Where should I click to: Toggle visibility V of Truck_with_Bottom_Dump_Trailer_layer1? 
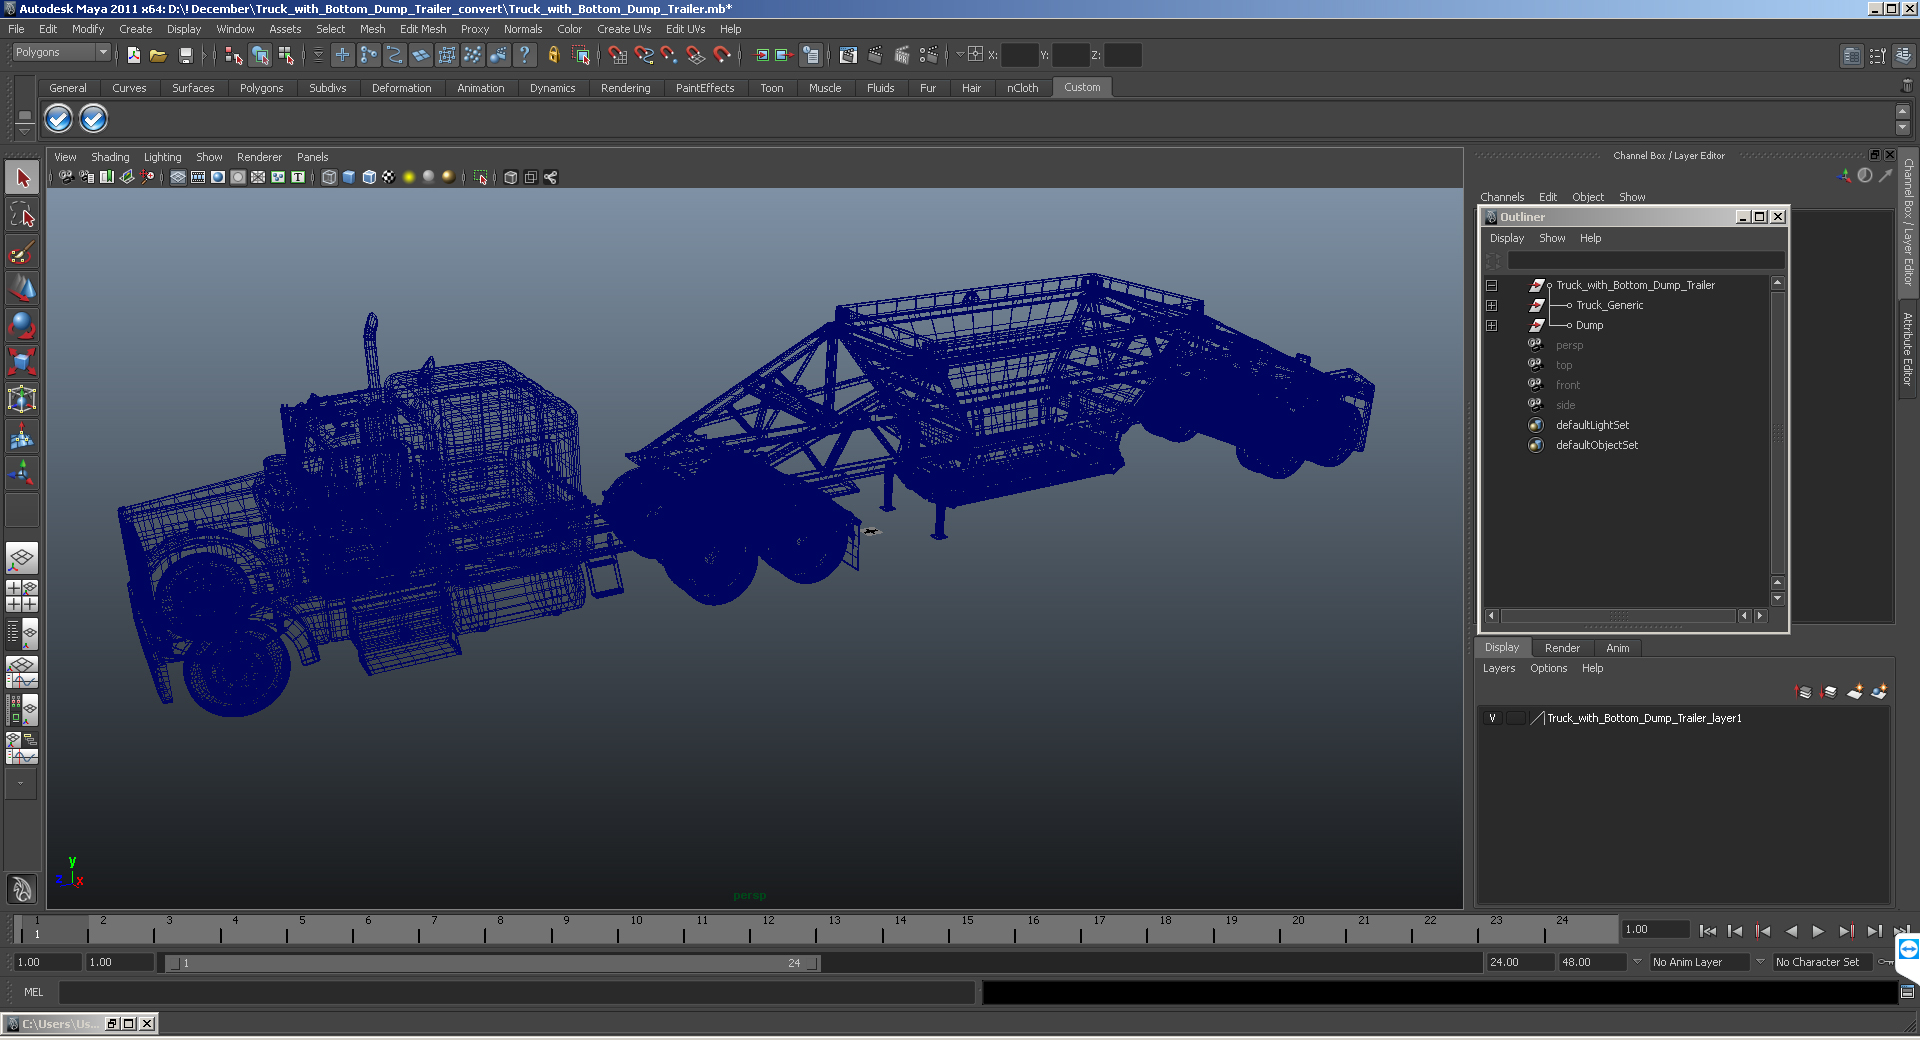1492,718
